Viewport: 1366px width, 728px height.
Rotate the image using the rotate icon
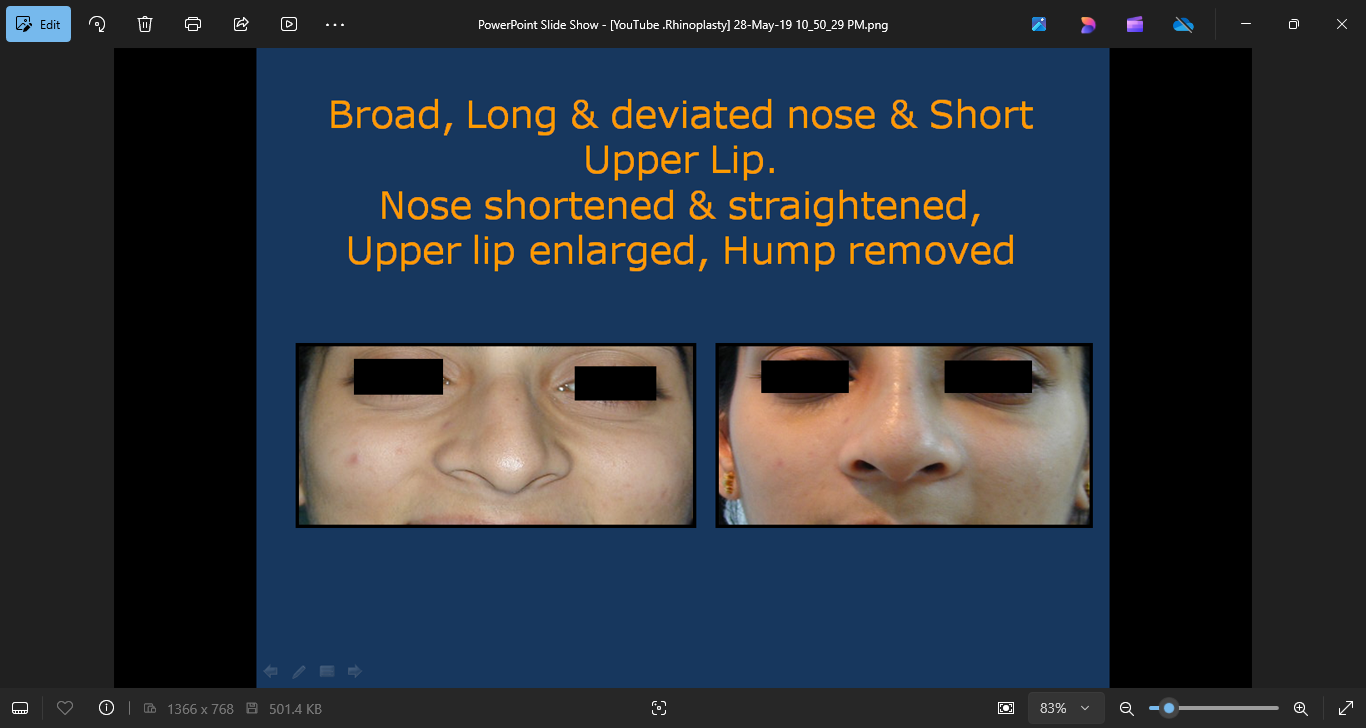click(97, 24)
